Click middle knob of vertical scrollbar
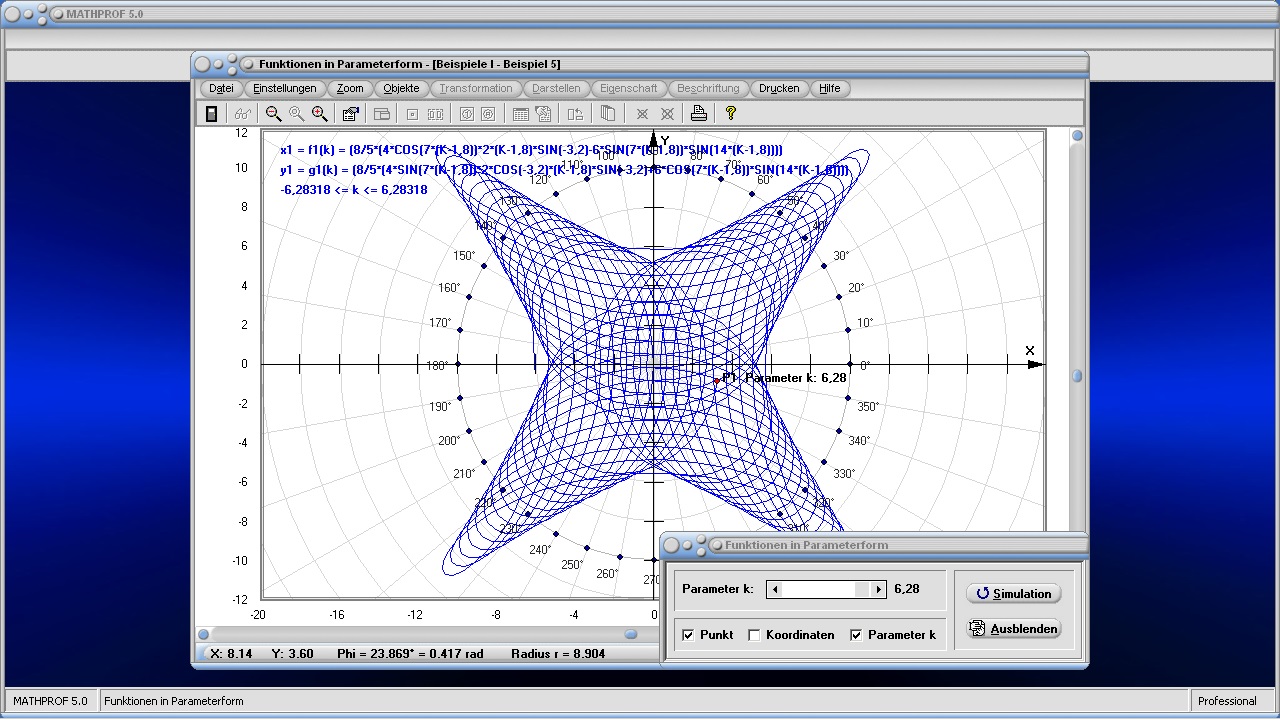The height and width of the screenshot is (720, 1280). click(x=1077, y=376)
